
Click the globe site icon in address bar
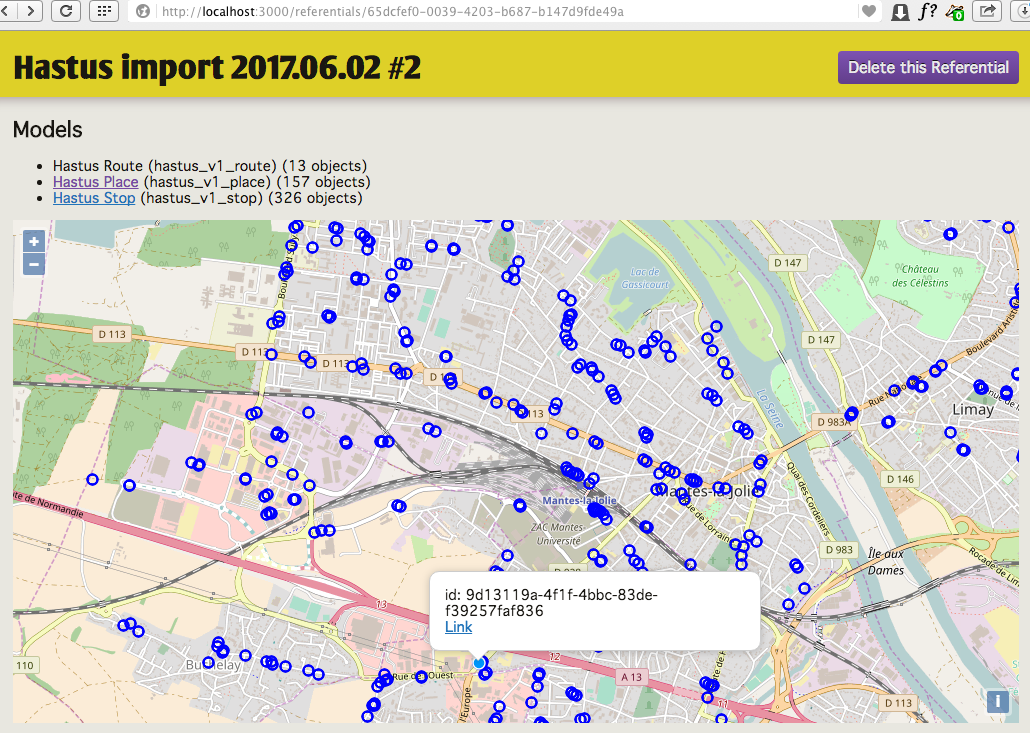[143, 11]
